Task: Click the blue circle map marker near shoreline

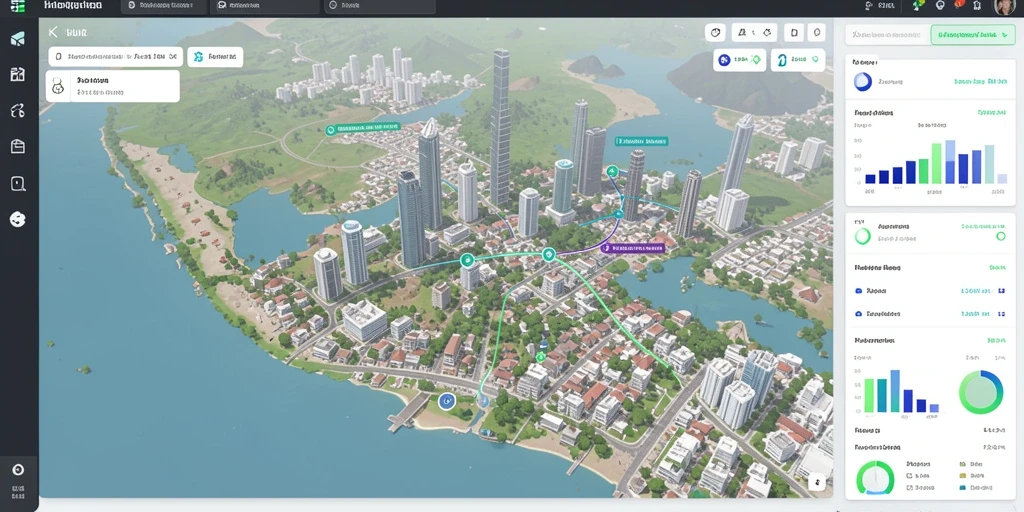Action: [447, 401]
